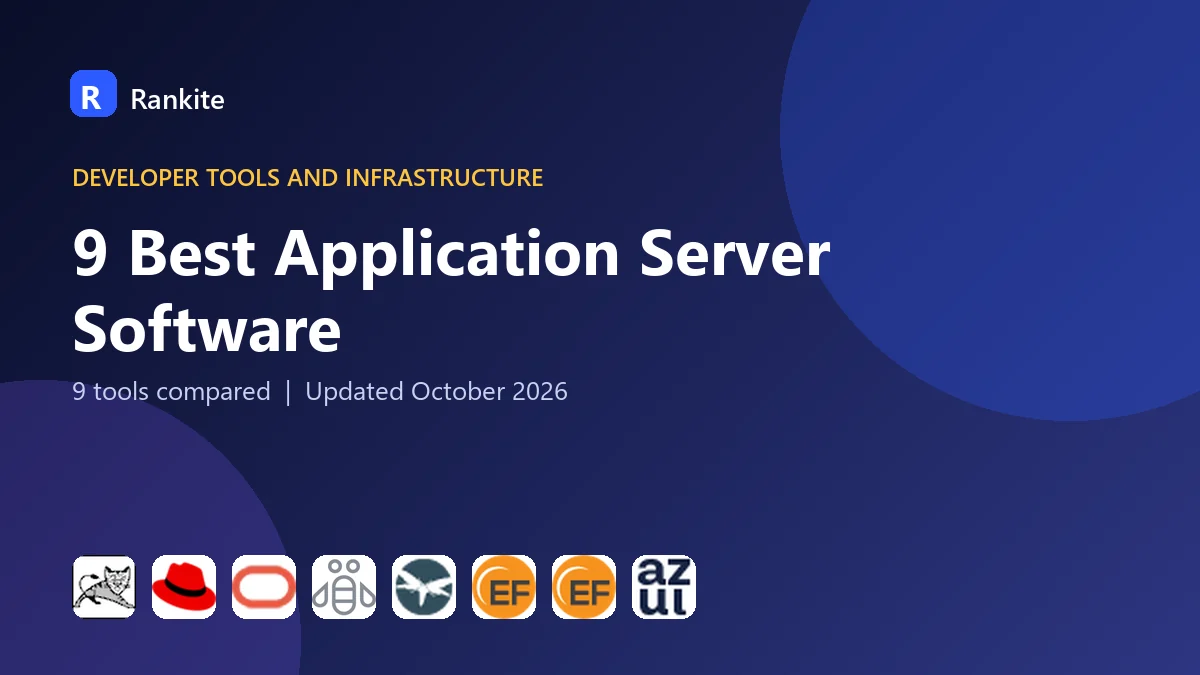Viewport: 1200px width, 675px height.
Task: Click the red Oracle oval logo
Action: (264, 587)
